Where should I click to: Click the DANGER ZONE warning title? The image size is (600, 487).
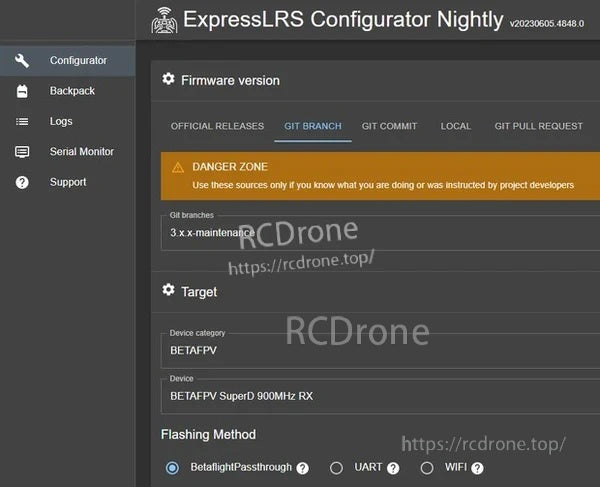point(230,167)
